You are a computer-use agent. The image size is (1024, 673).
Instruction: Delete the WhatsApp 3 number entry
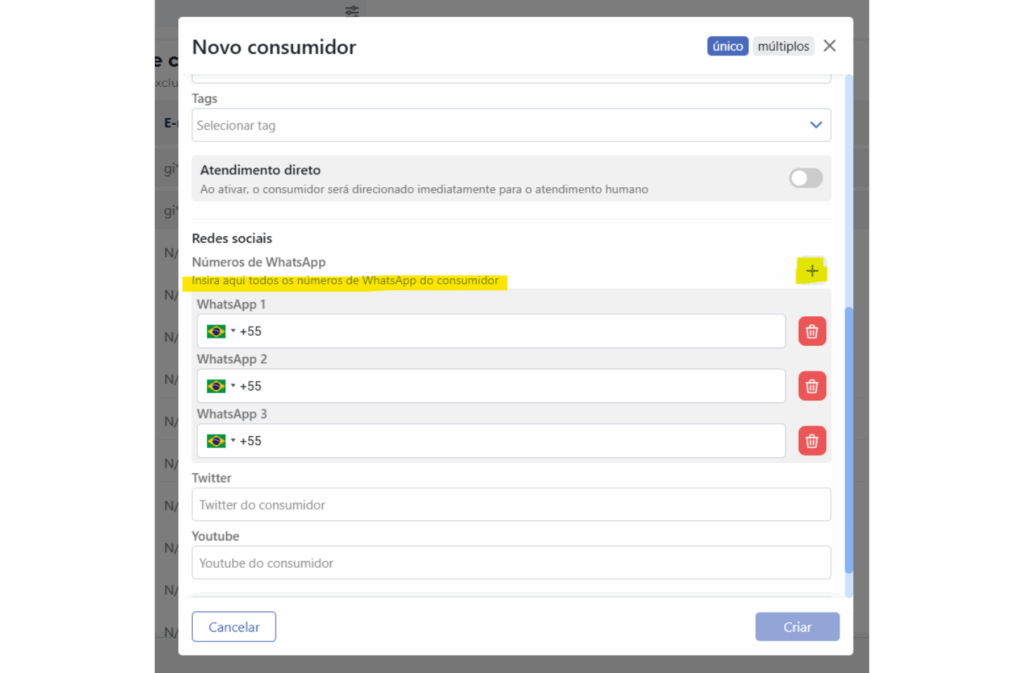pyautogui.click(x=812, y=441)
